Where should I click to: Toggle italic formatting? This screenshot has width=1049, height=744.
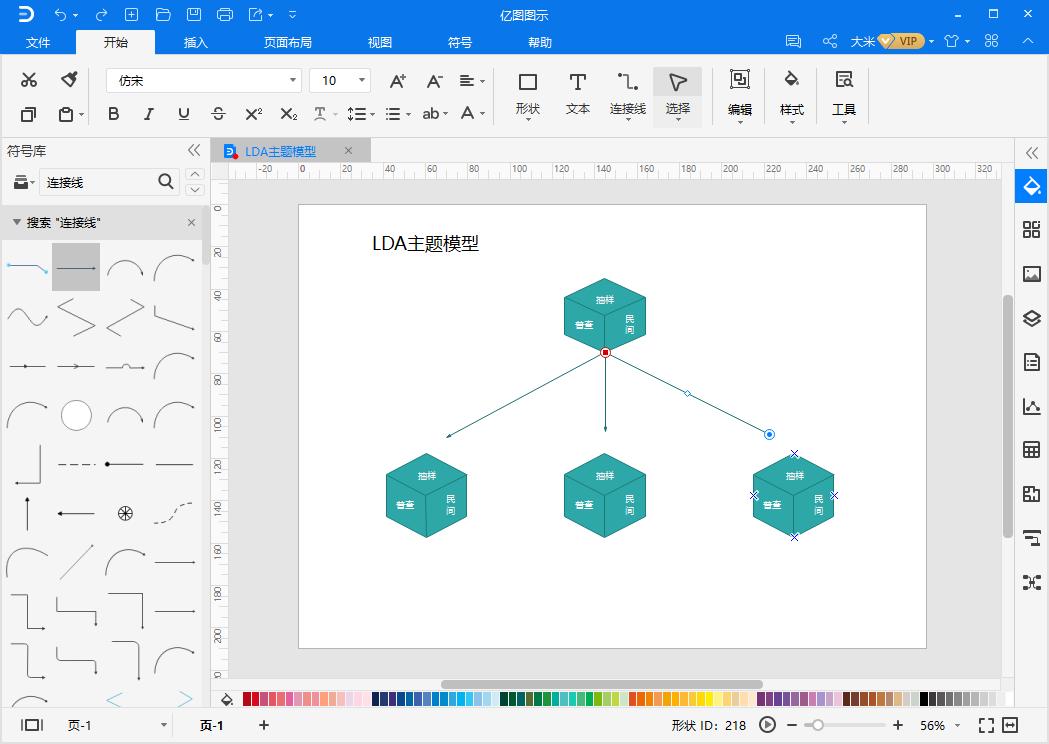tap(148, 114)
